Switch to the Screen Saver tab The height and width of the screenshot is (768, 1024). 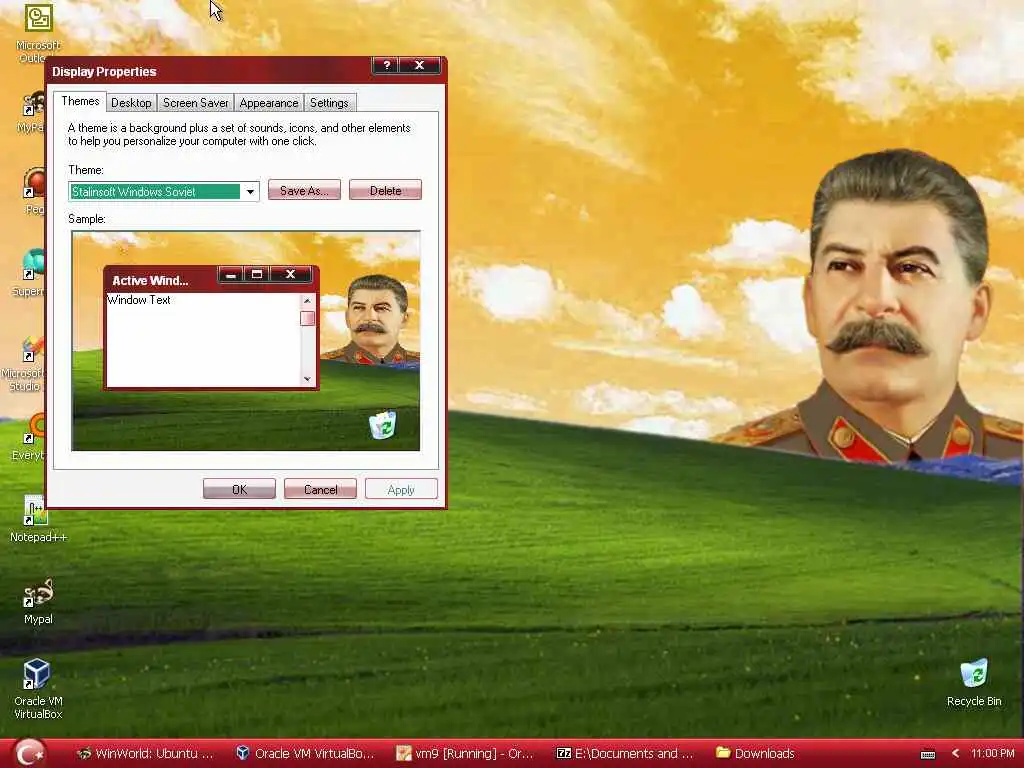[195, 103]
